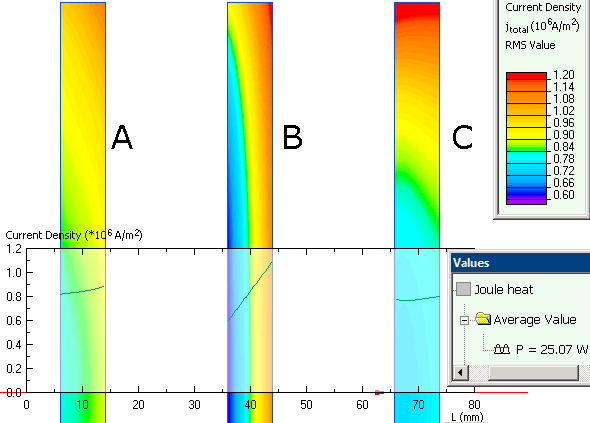Click the 1.2 y-axis tick label
The height and width of the screenshot is (423, 590).
14,248
